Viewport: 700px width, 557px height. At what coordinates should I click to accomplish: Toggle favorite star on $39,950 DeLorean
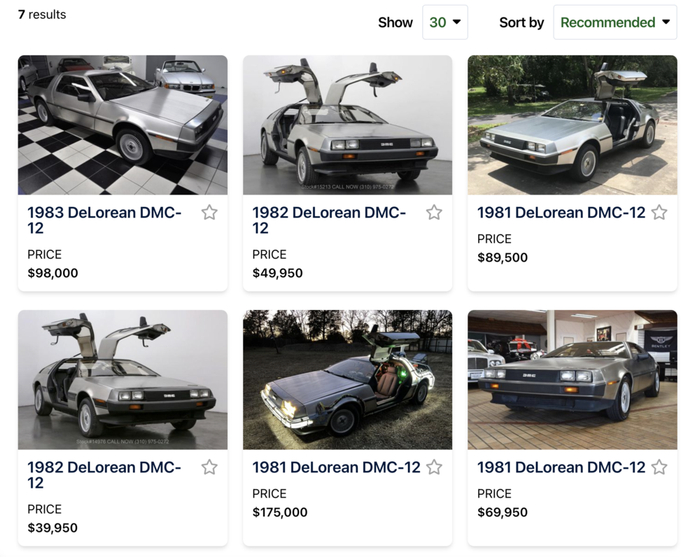click(209, 467)
